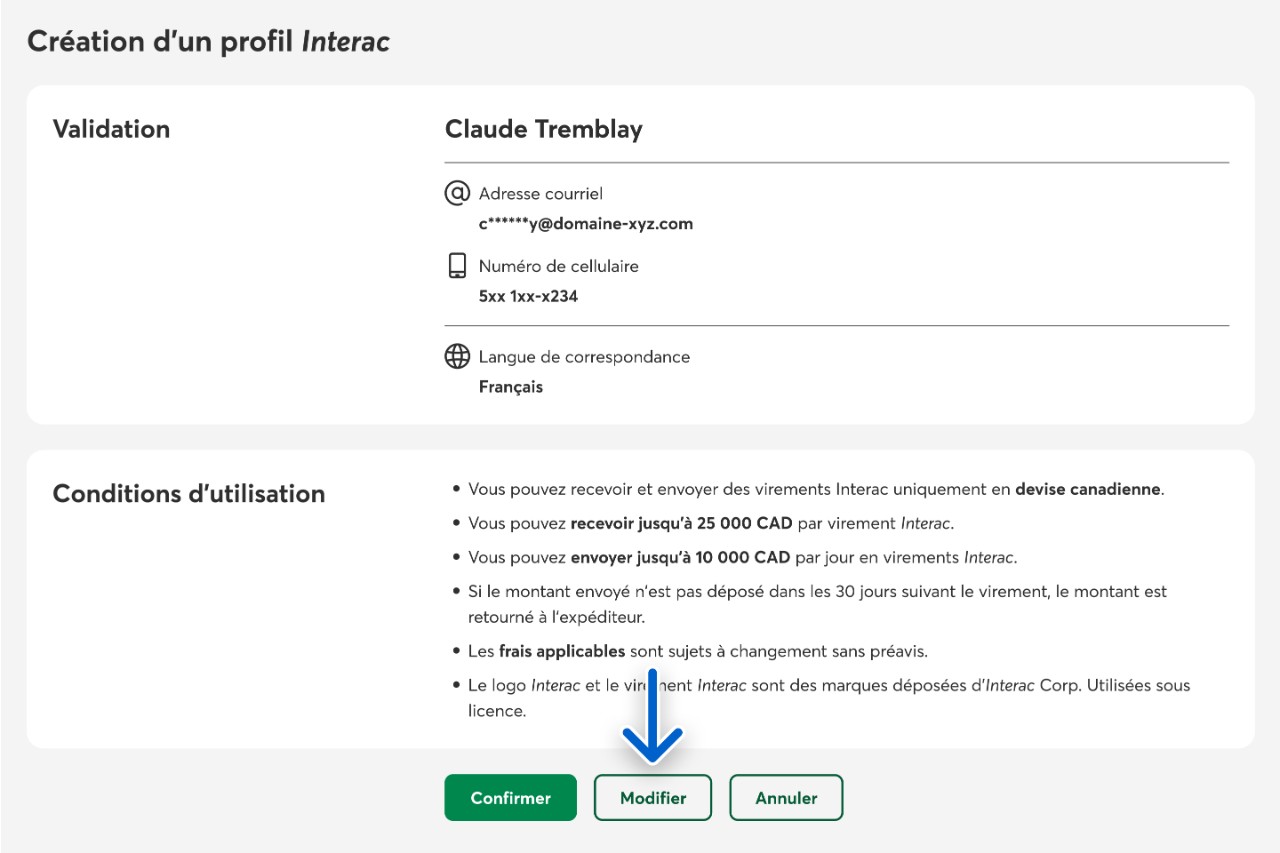
Task: Click the Conditions d'utilisation heading
Action: [188, 494]
